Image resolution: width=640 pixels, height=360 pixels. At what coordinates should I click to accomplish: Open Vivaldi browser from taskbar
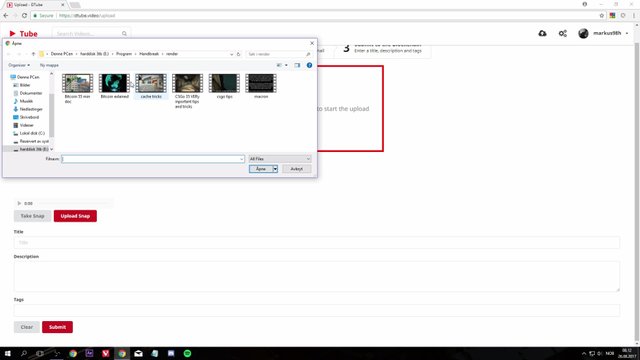pyautogui.click(x=106, y=353)
